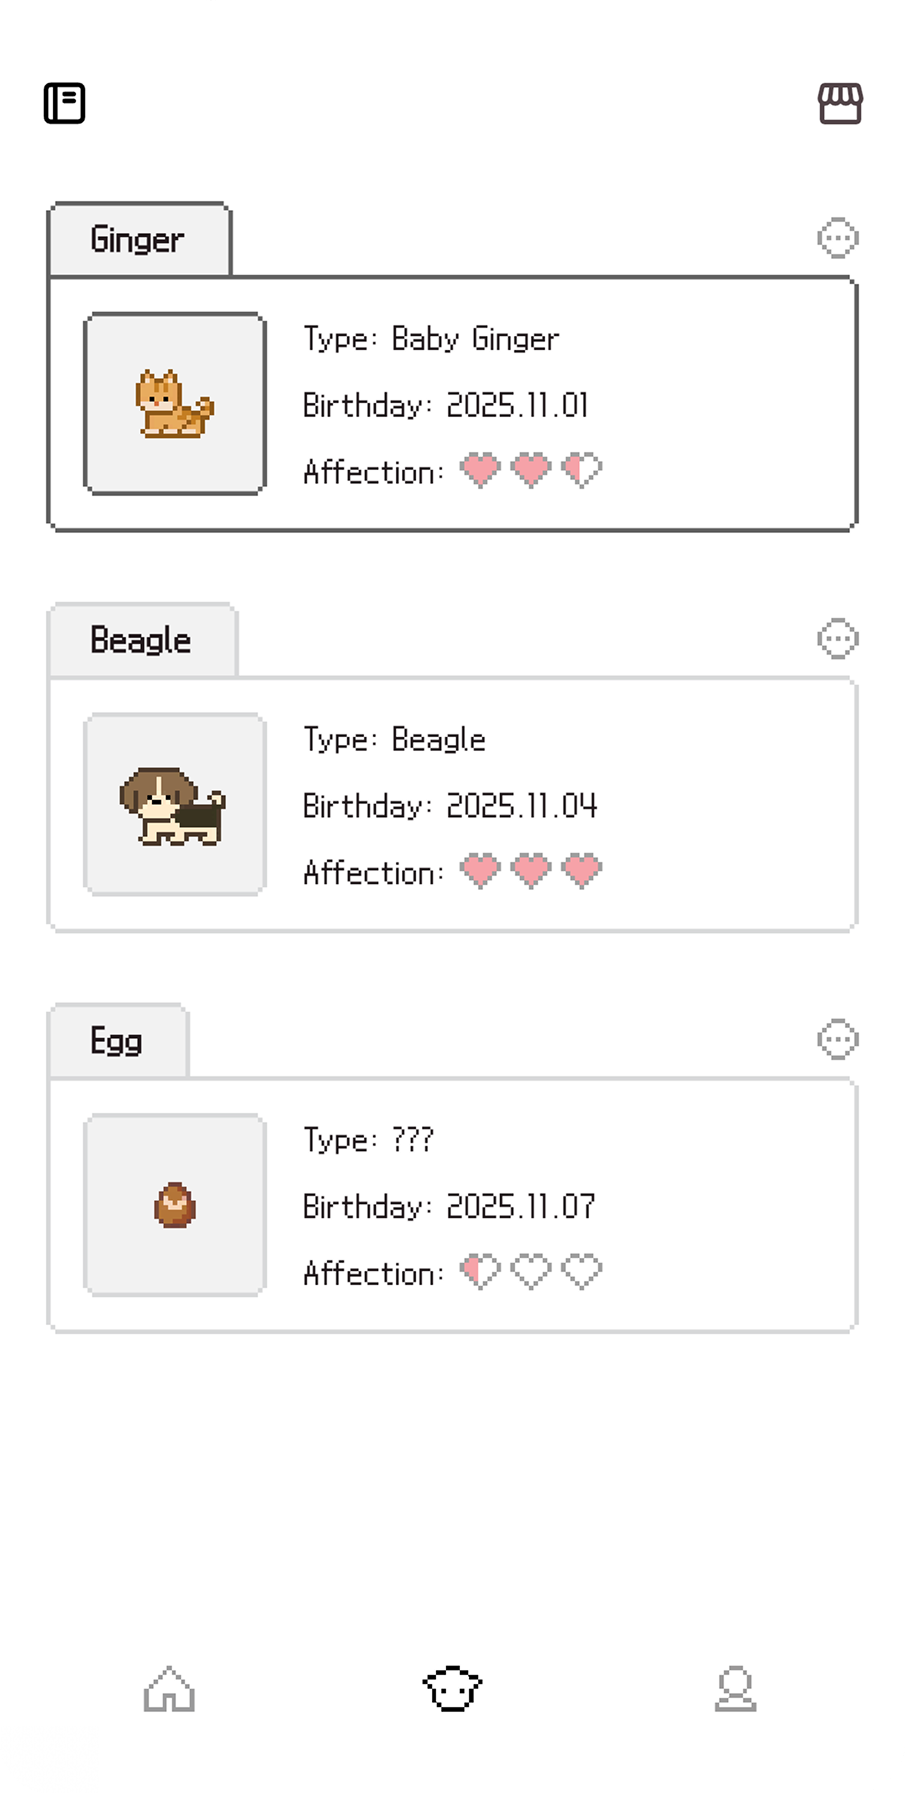This screenshot has width=905, height=1794.
Task: Click the egg sprite in the Egg card
Action: [x=174, y=1204]
